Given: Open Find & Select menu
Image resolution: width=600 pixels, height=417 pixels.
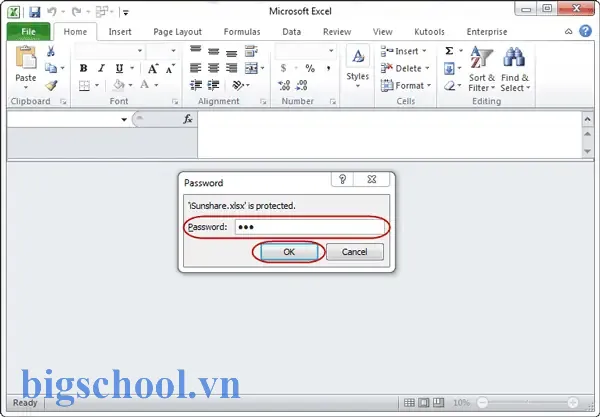Looking at the screenshot, I should [x=515, y=69].
